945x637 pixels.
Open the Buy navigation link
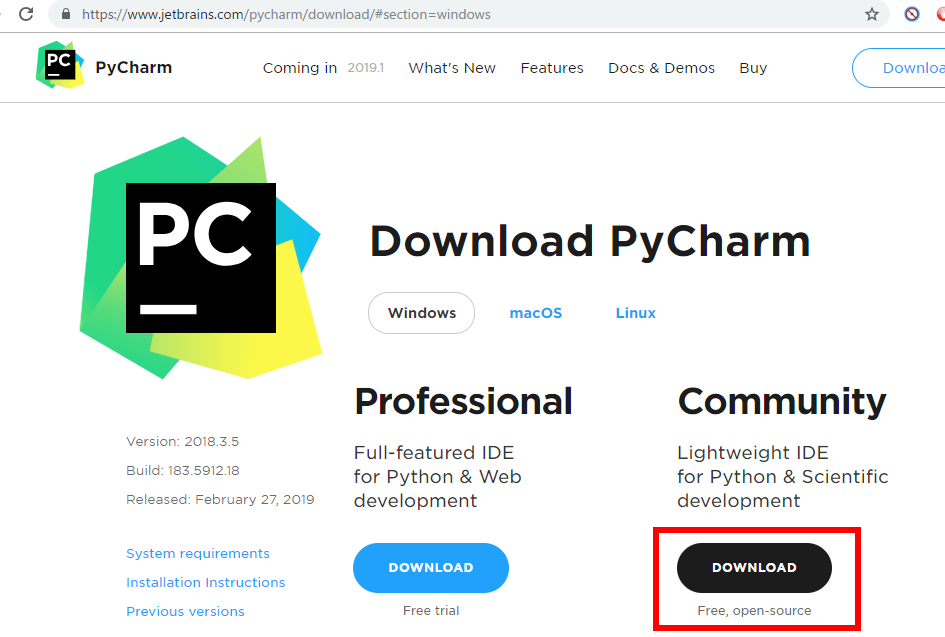753,68
